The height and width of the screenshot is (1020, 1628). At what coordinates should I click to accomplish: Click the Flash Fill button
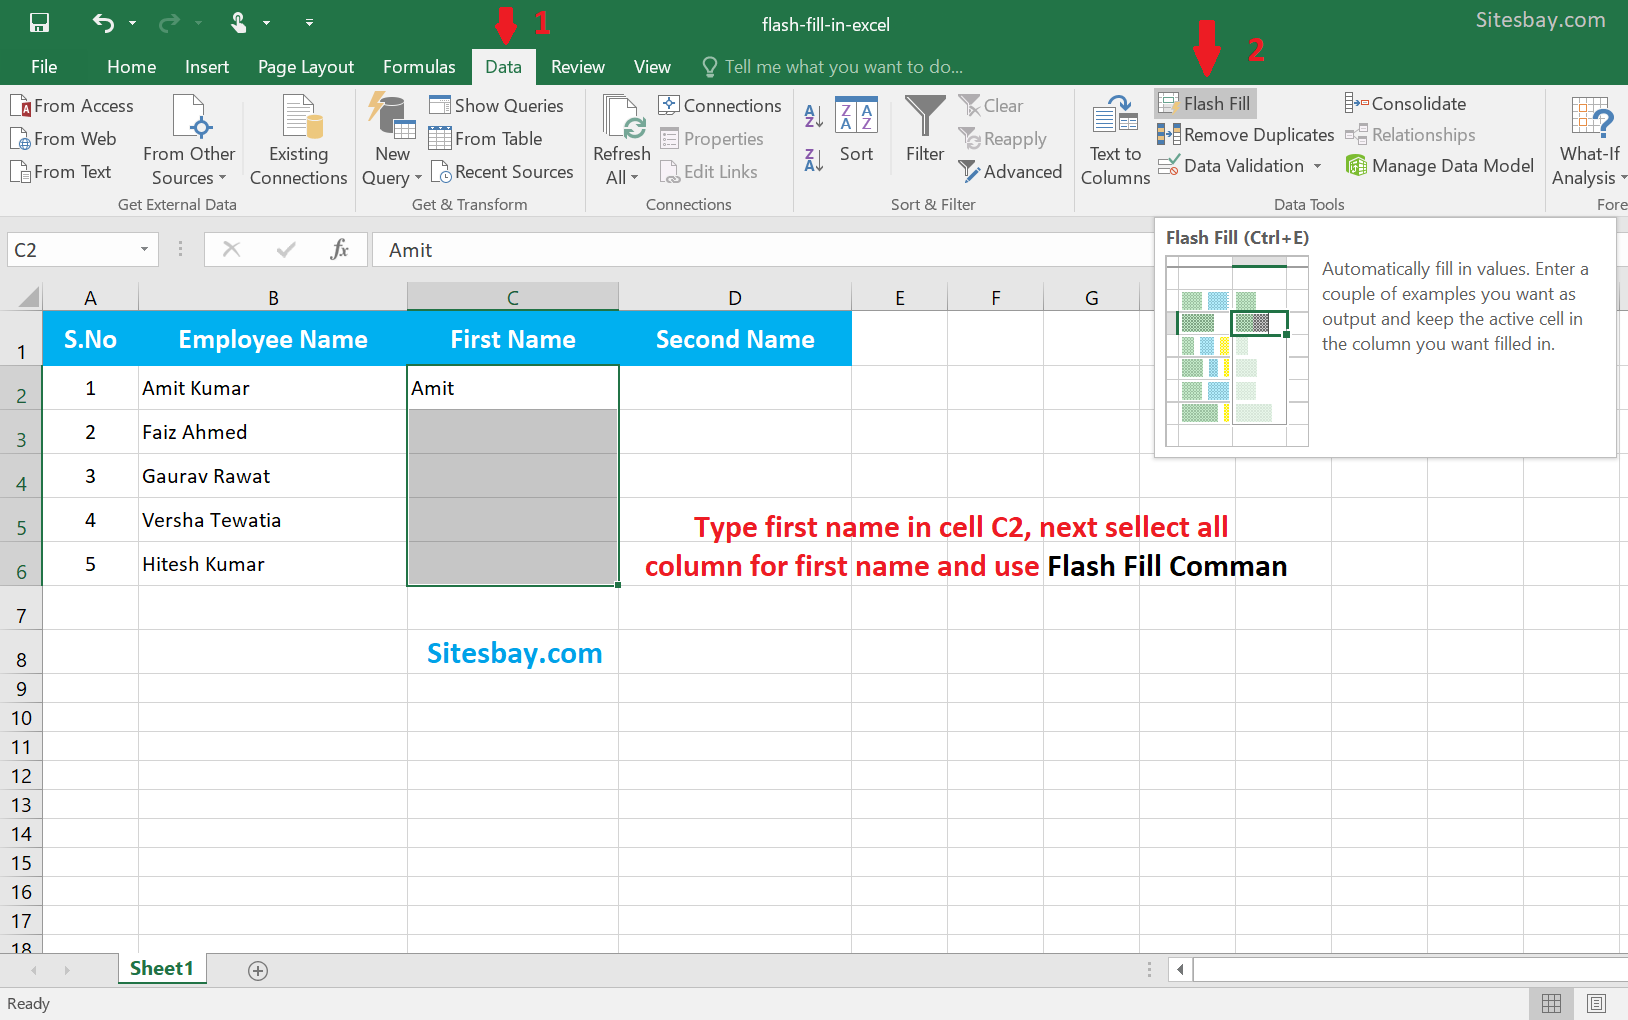[x=1205, y=104]
